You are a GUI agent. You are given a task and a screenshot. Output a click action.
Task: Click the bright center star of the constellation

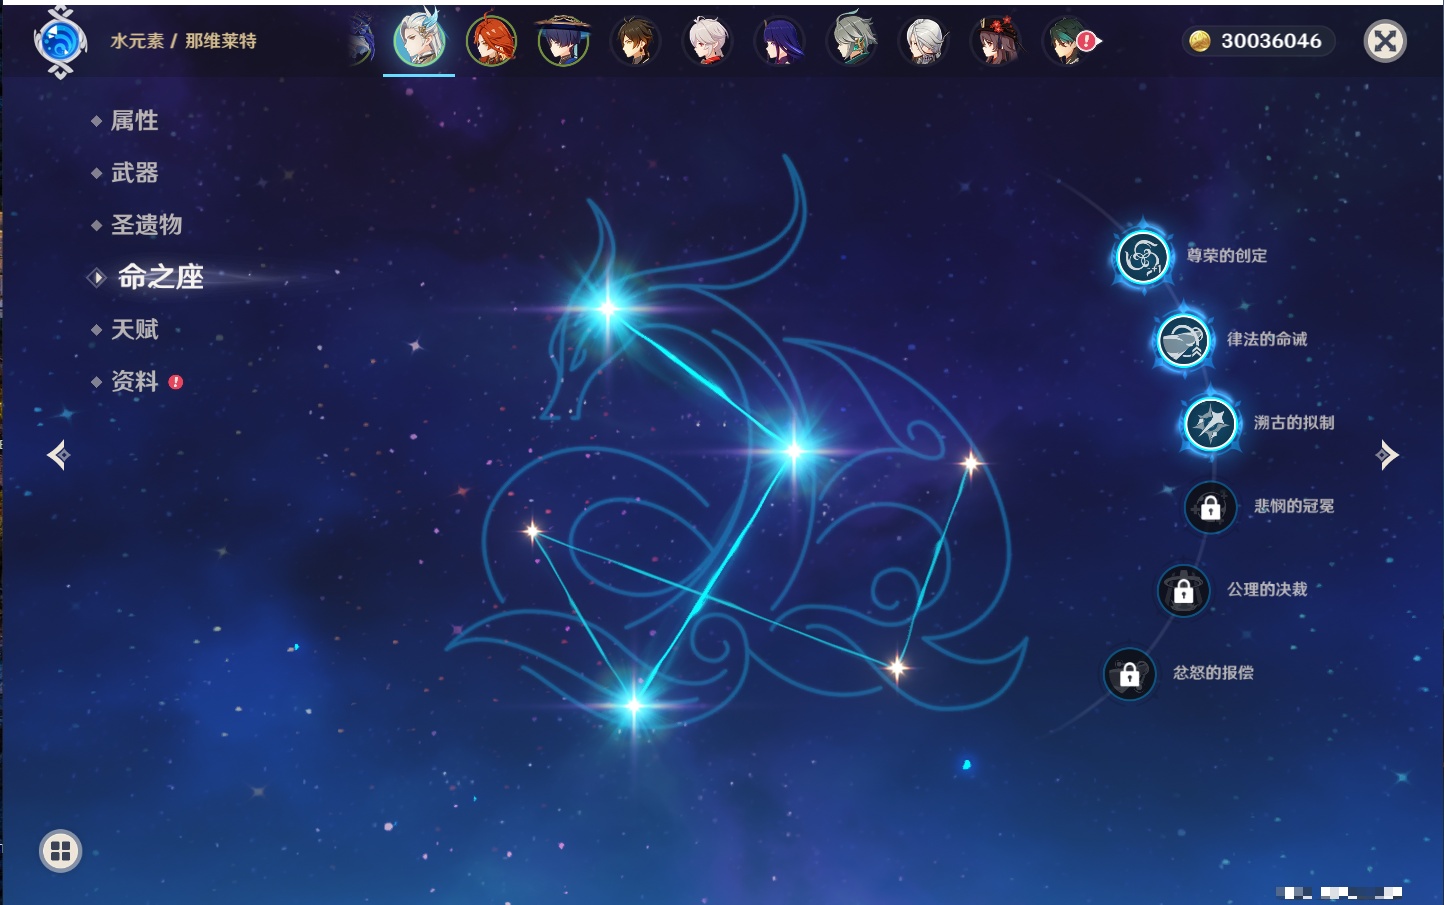[794, 451]
